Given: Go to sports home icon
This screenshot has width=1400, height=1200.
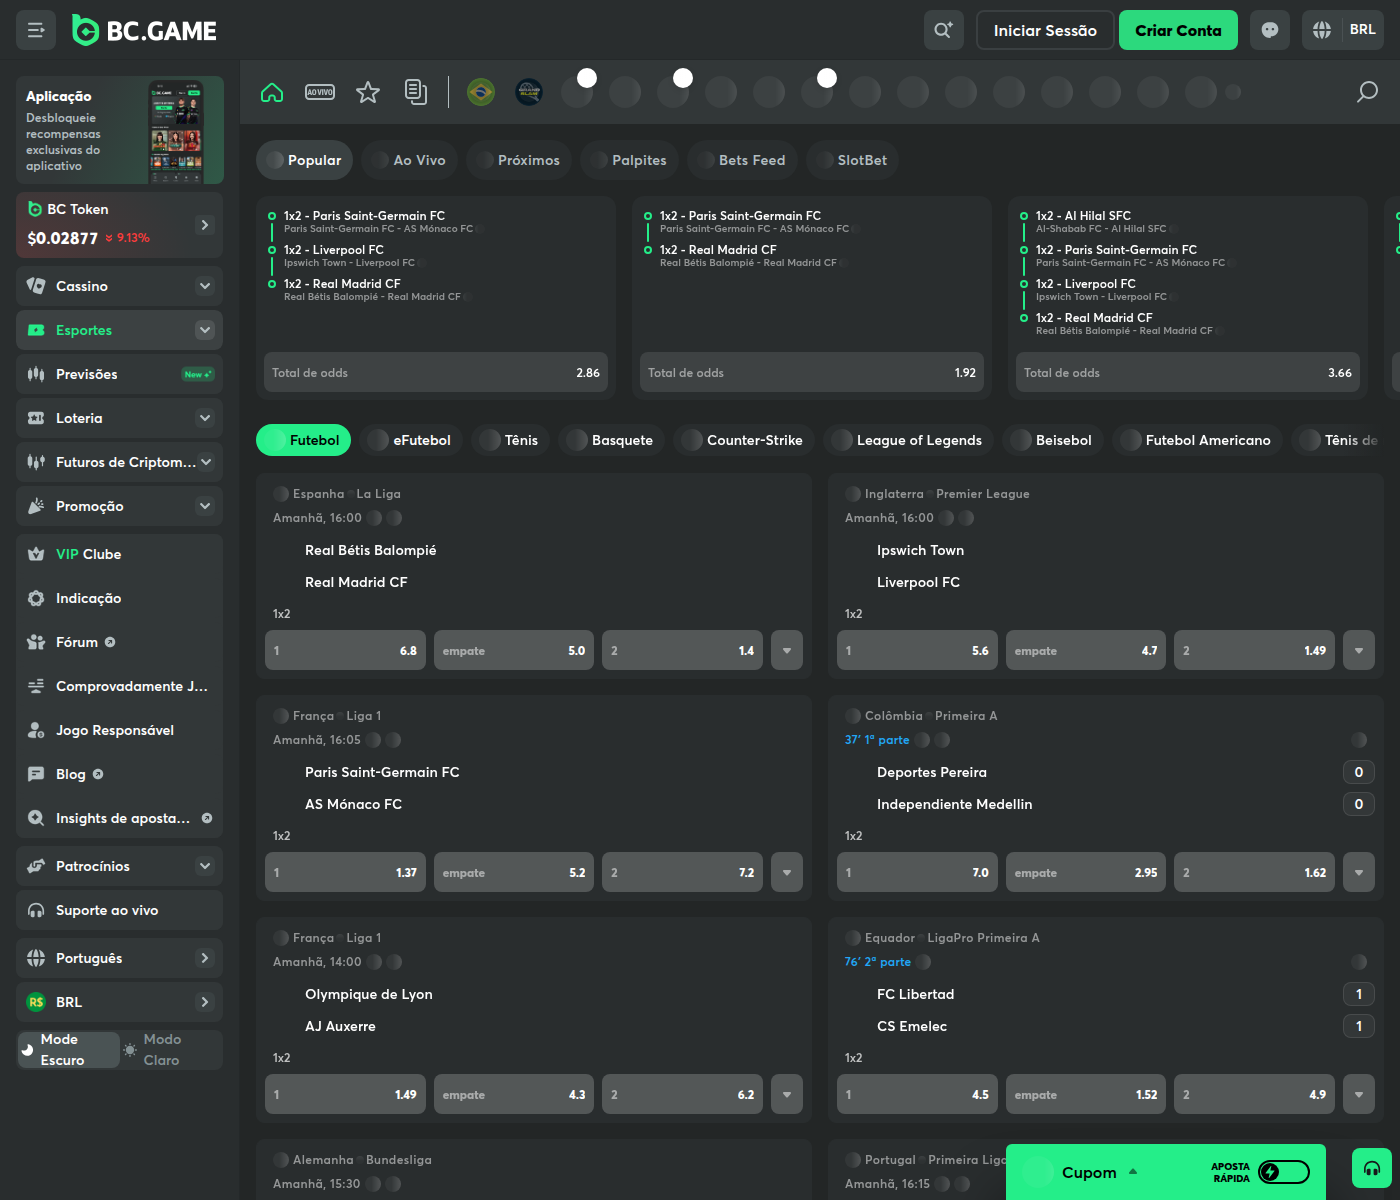Looking at the screenshot, I should (272, 93).
